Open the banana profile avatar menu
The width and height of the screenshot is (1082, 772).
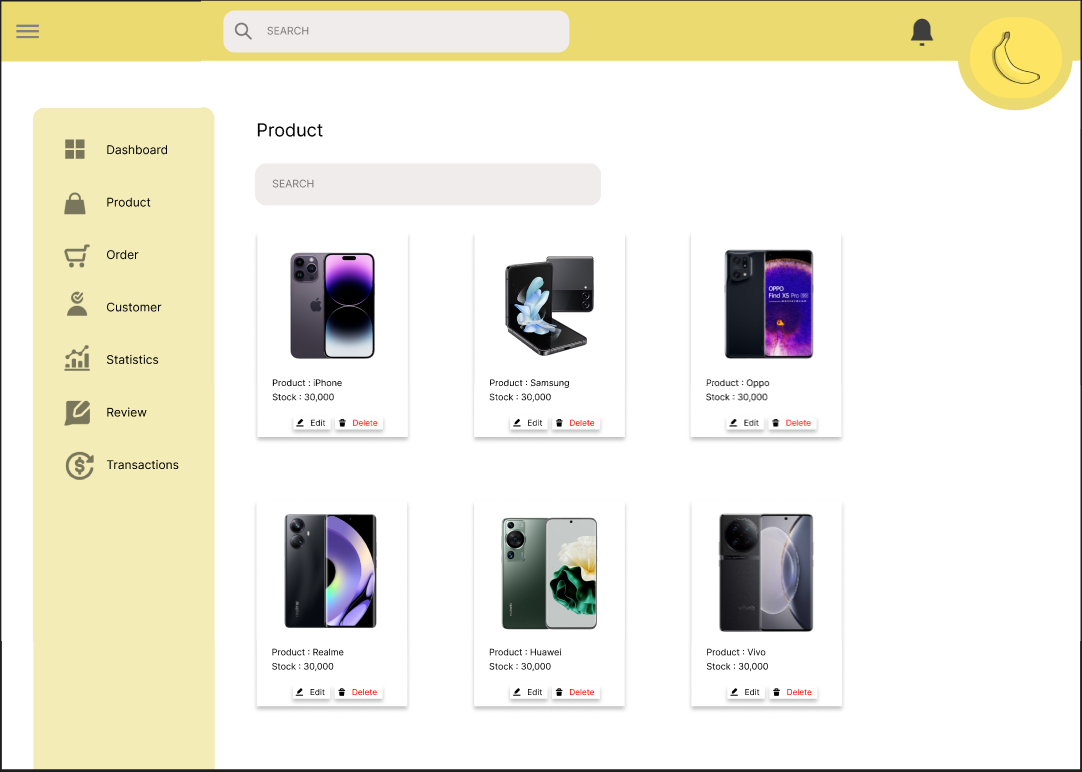(x=1014, y=60)
